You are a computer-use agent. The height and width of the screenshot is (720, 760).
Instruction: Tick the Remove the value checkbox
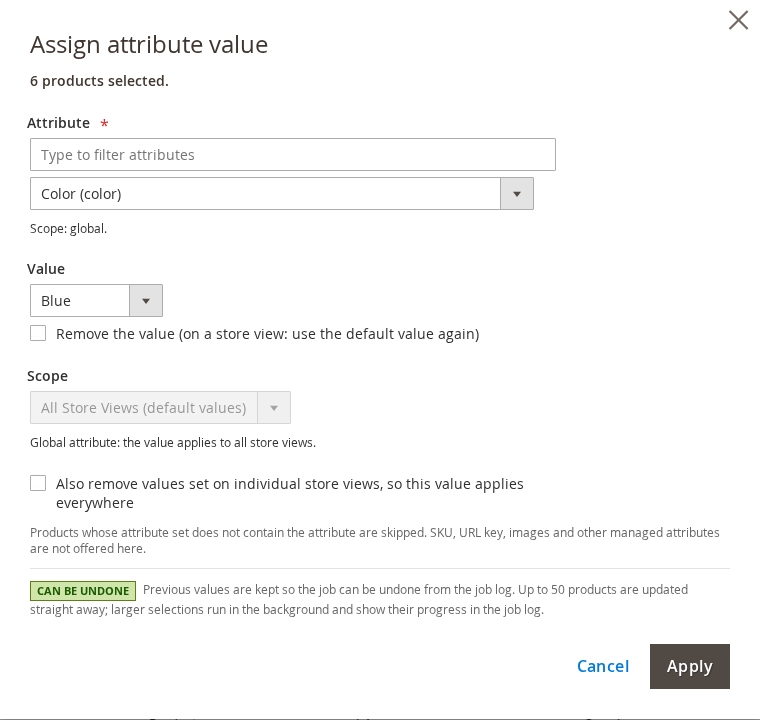[x=38, y=333]
